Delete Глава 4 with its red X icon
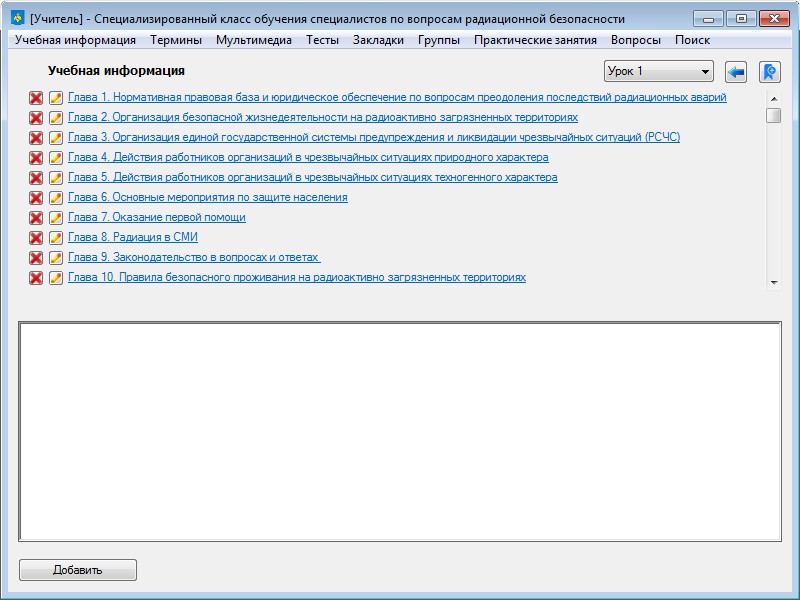Viewport: 800px width, 600px height. (36, 158)
